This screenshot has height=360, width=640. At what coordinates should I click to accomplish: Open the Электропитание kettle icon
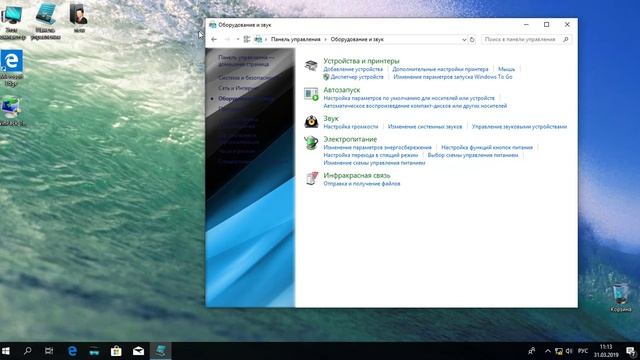tap(311, 142)
